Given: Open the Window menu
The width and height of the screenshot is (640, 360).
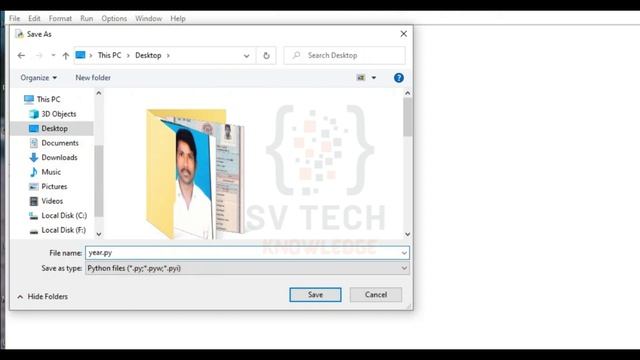Looking at the screenshot, I should click(x=149, y=18).
